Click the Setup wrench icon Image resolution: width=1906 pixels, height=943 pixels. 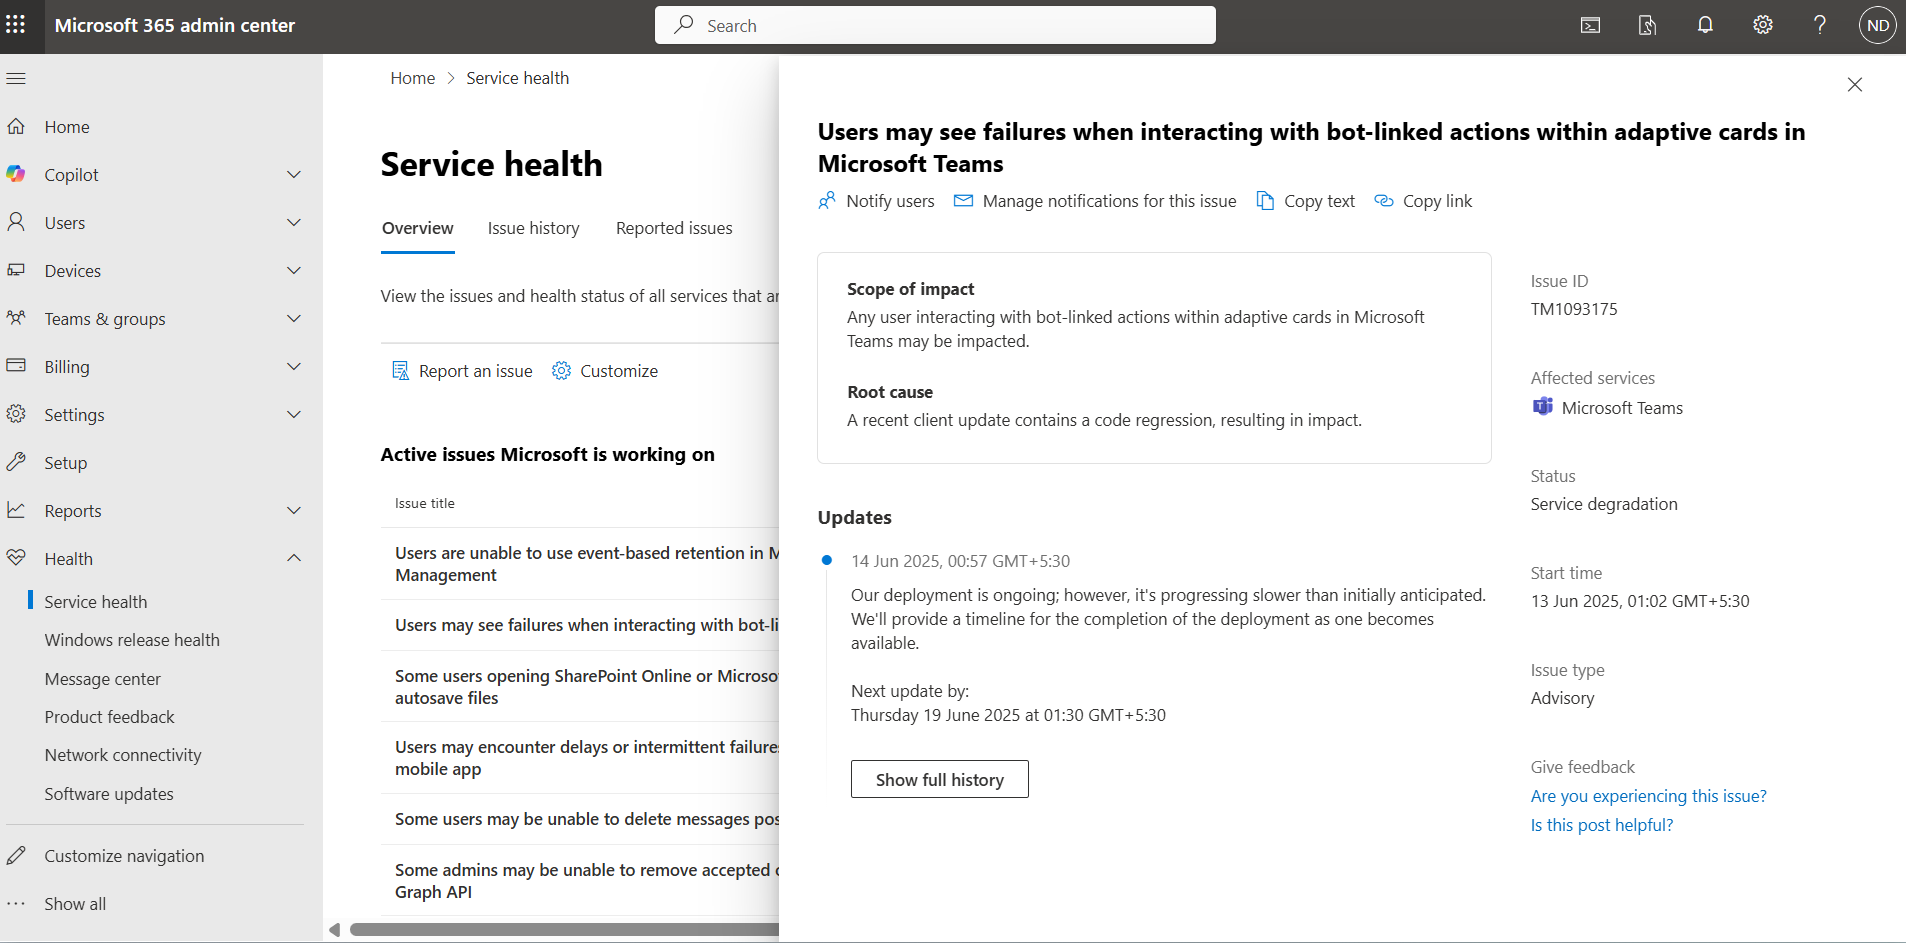pos(16,462)
